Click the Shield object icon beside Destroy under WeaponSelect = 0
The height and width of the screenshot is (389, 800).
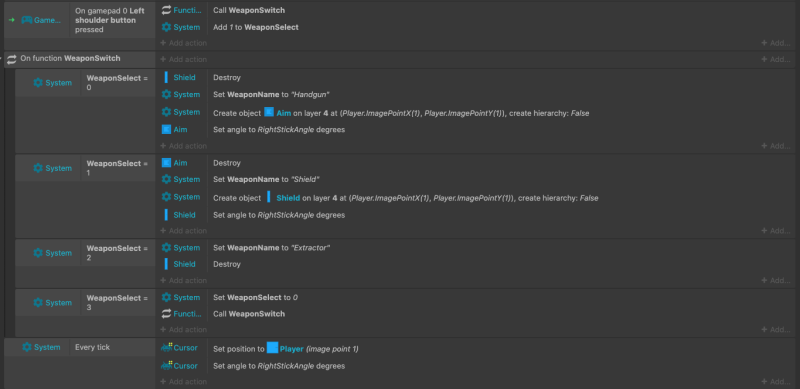[166, 78]
